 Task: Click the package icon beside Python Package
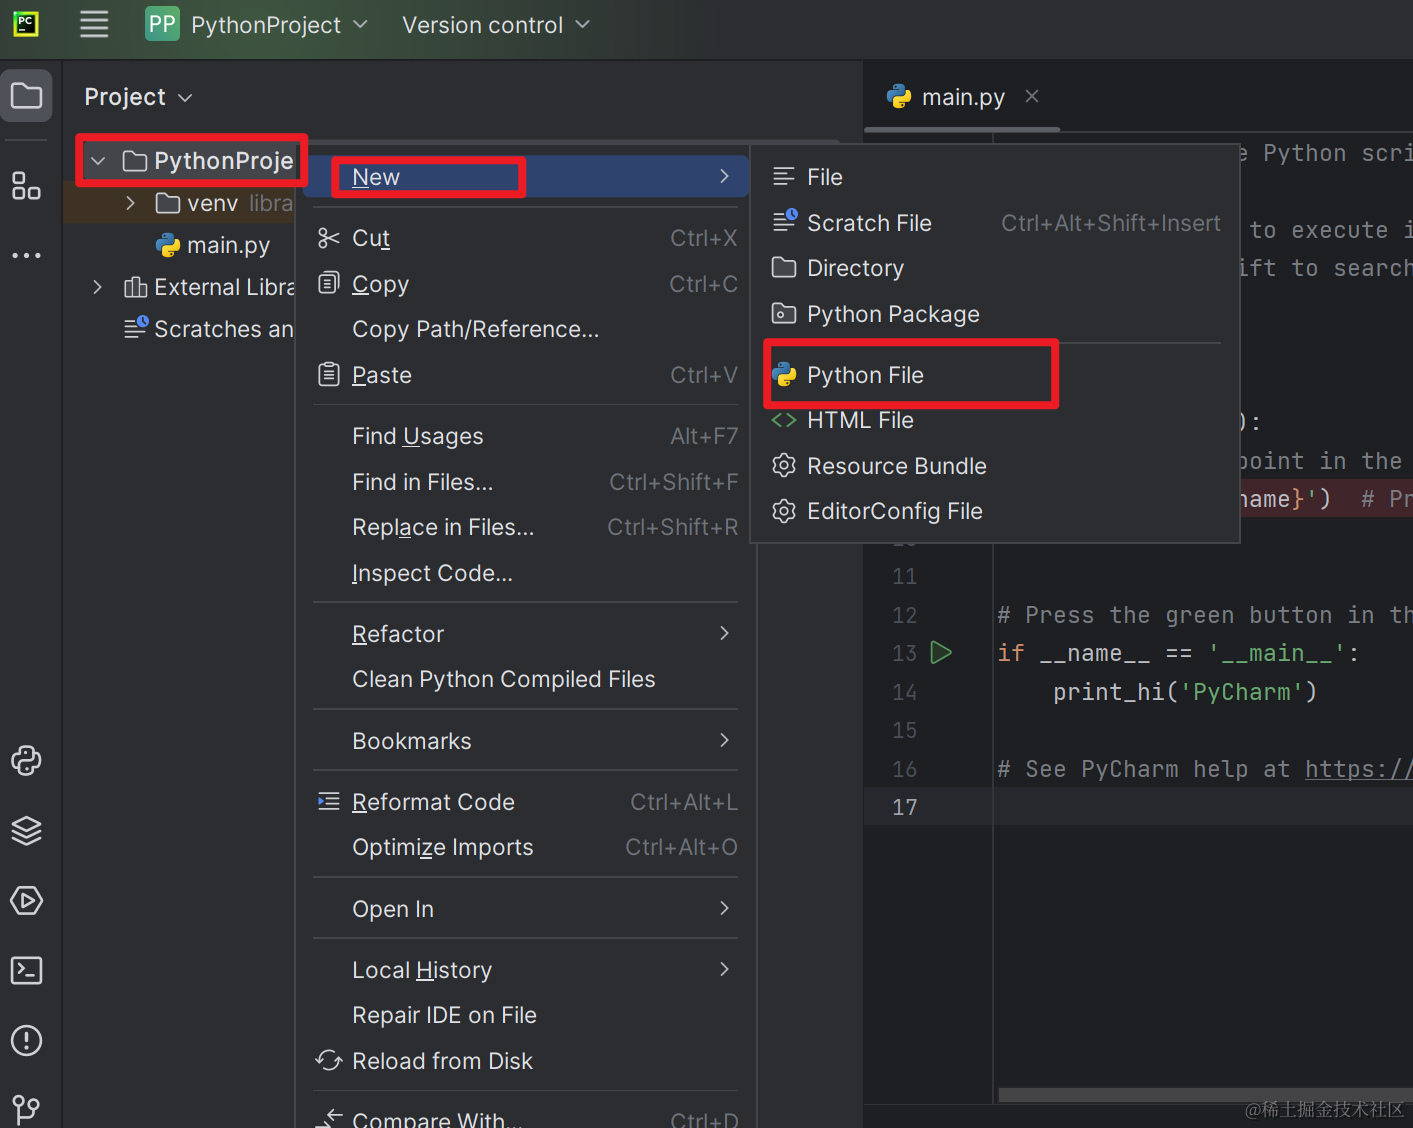tap(785, 314)
